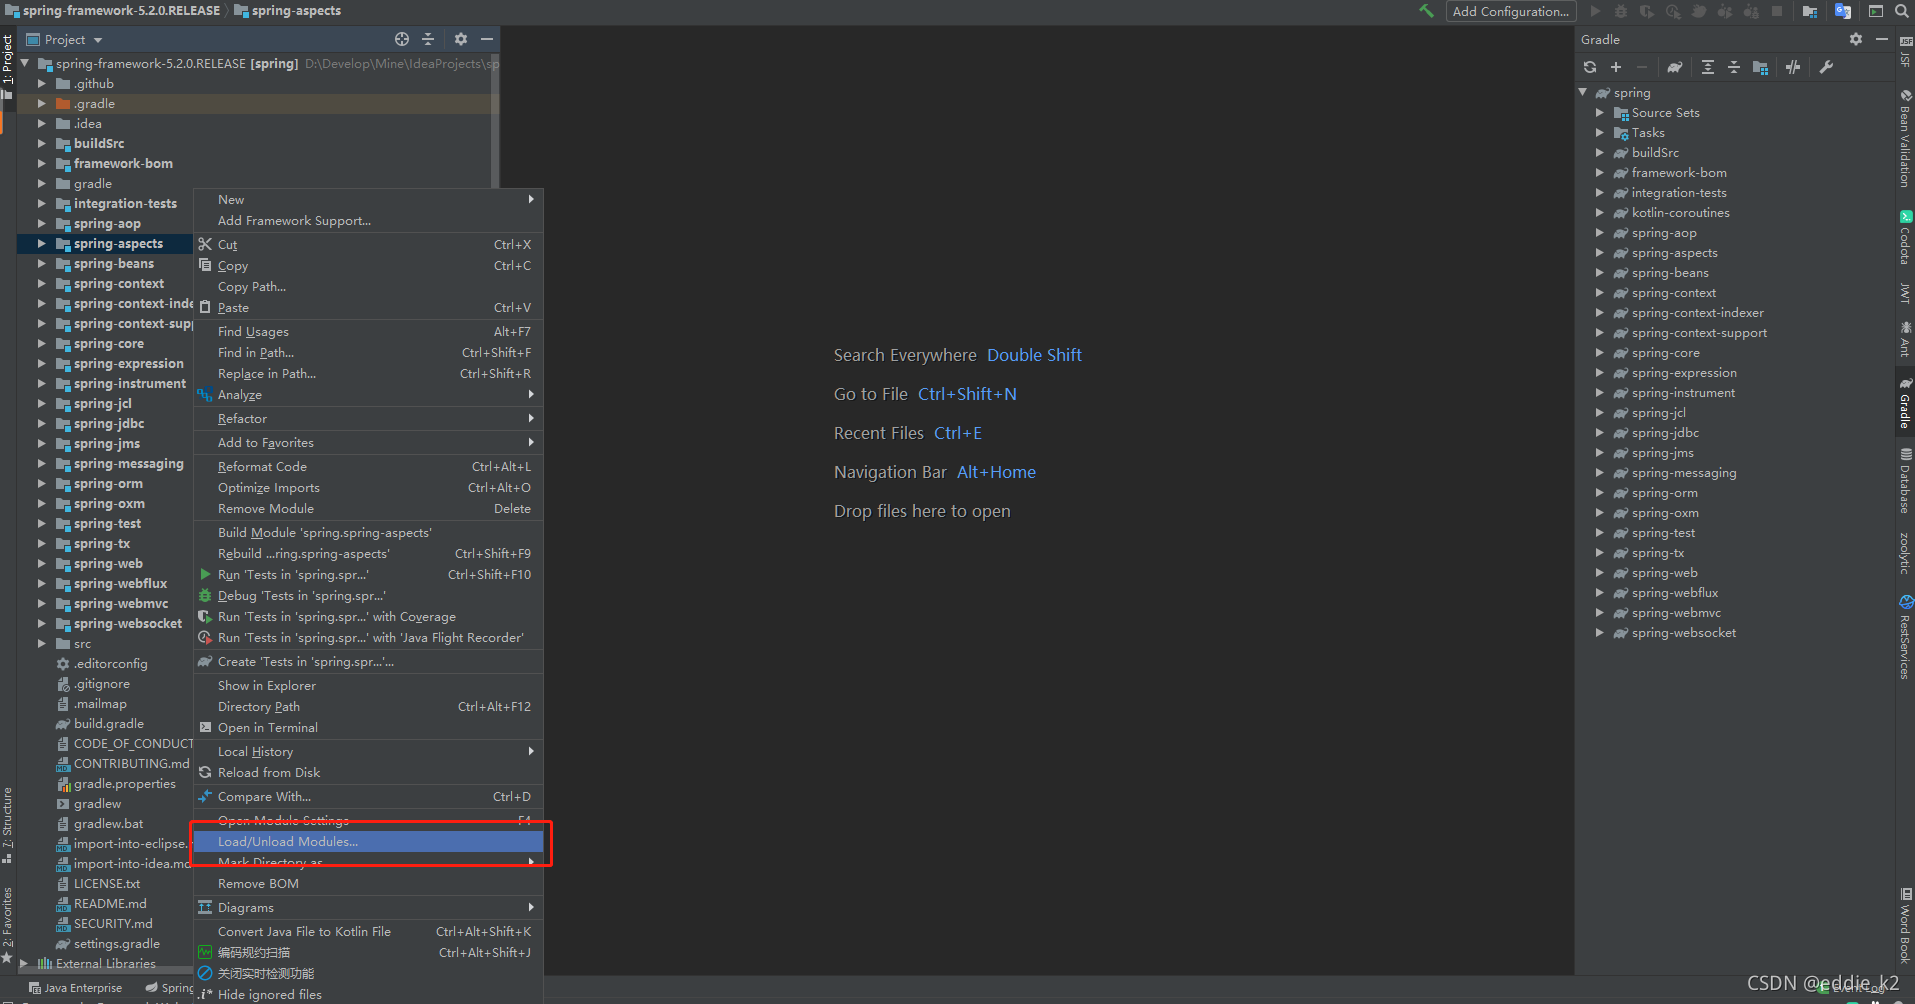The height and width of the screenshot is (1004, 1915).
Task: Expand the buildSrc folder in Project tree
Action: [x=42, y=144]
